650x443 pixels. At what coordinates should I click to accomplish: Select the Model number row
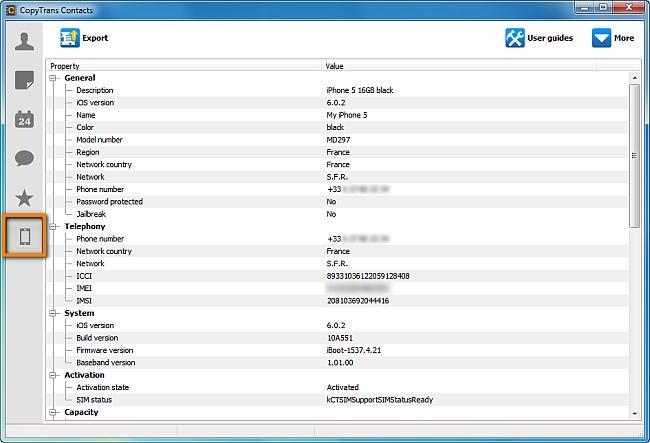pos(338,140)
